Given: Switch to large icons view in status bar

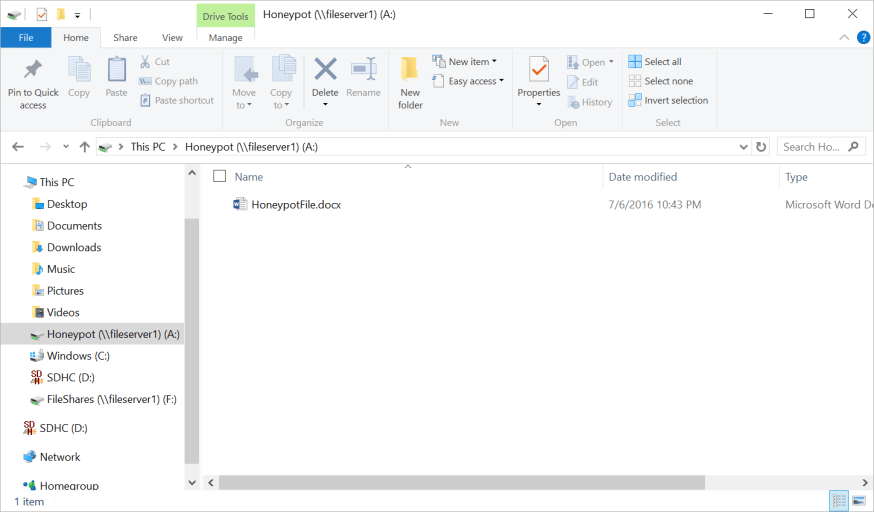Looking at the screenshot, I should point(859,500).
